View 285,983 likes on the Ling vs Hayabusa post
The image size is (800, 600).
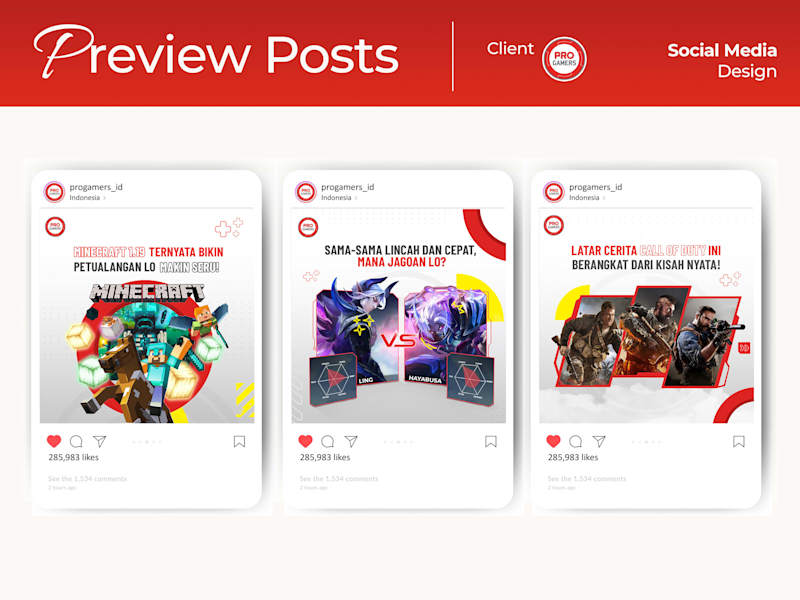[325, 457]
